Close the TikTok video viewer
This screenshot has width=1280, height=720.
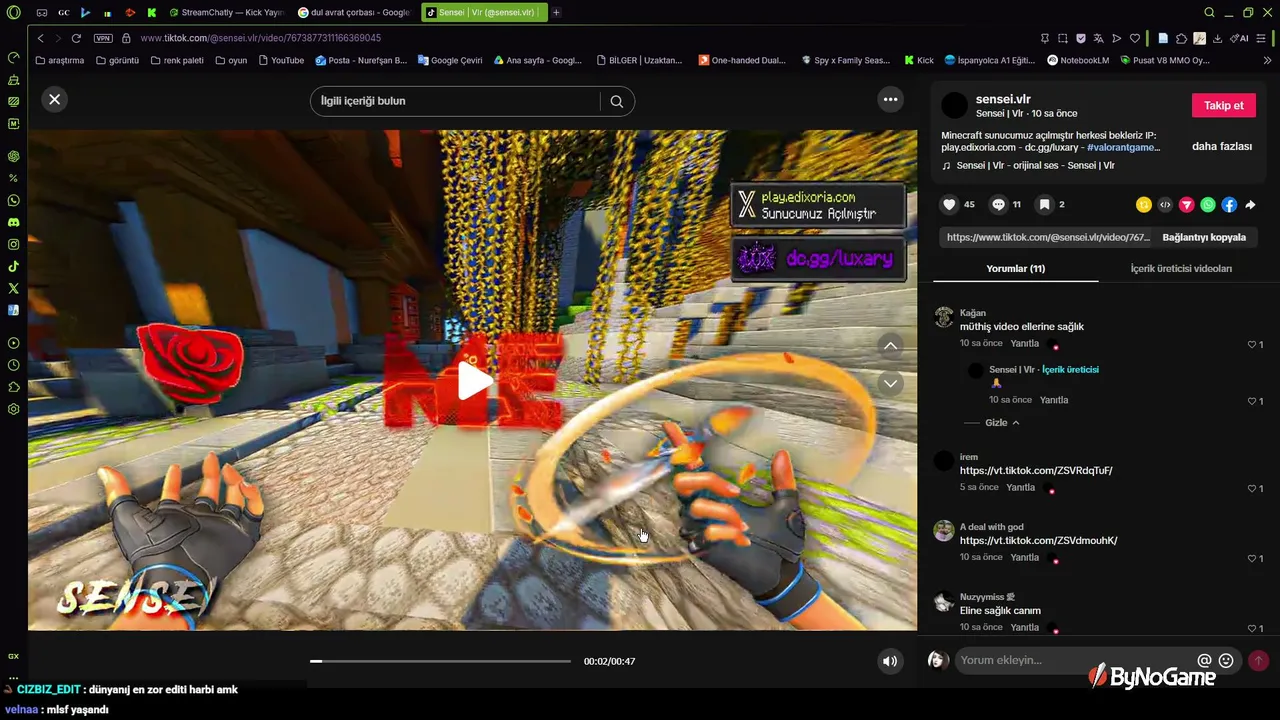coord(55,99)
